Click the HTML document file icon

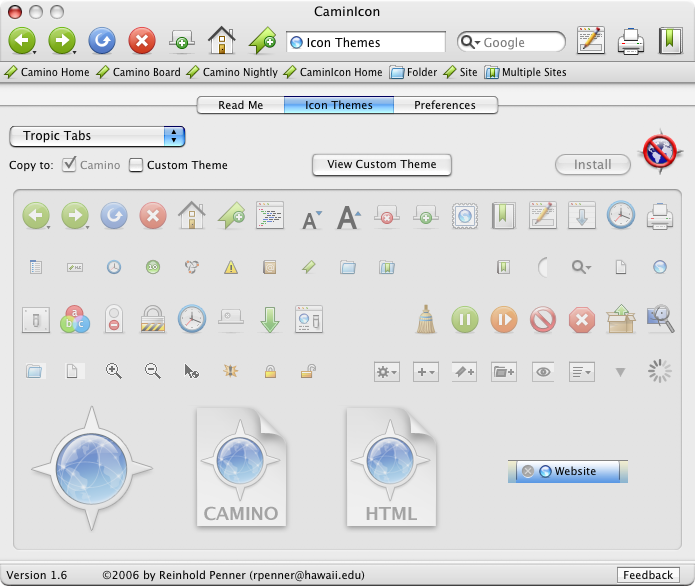pyautogui.click(x=391, y=467)
